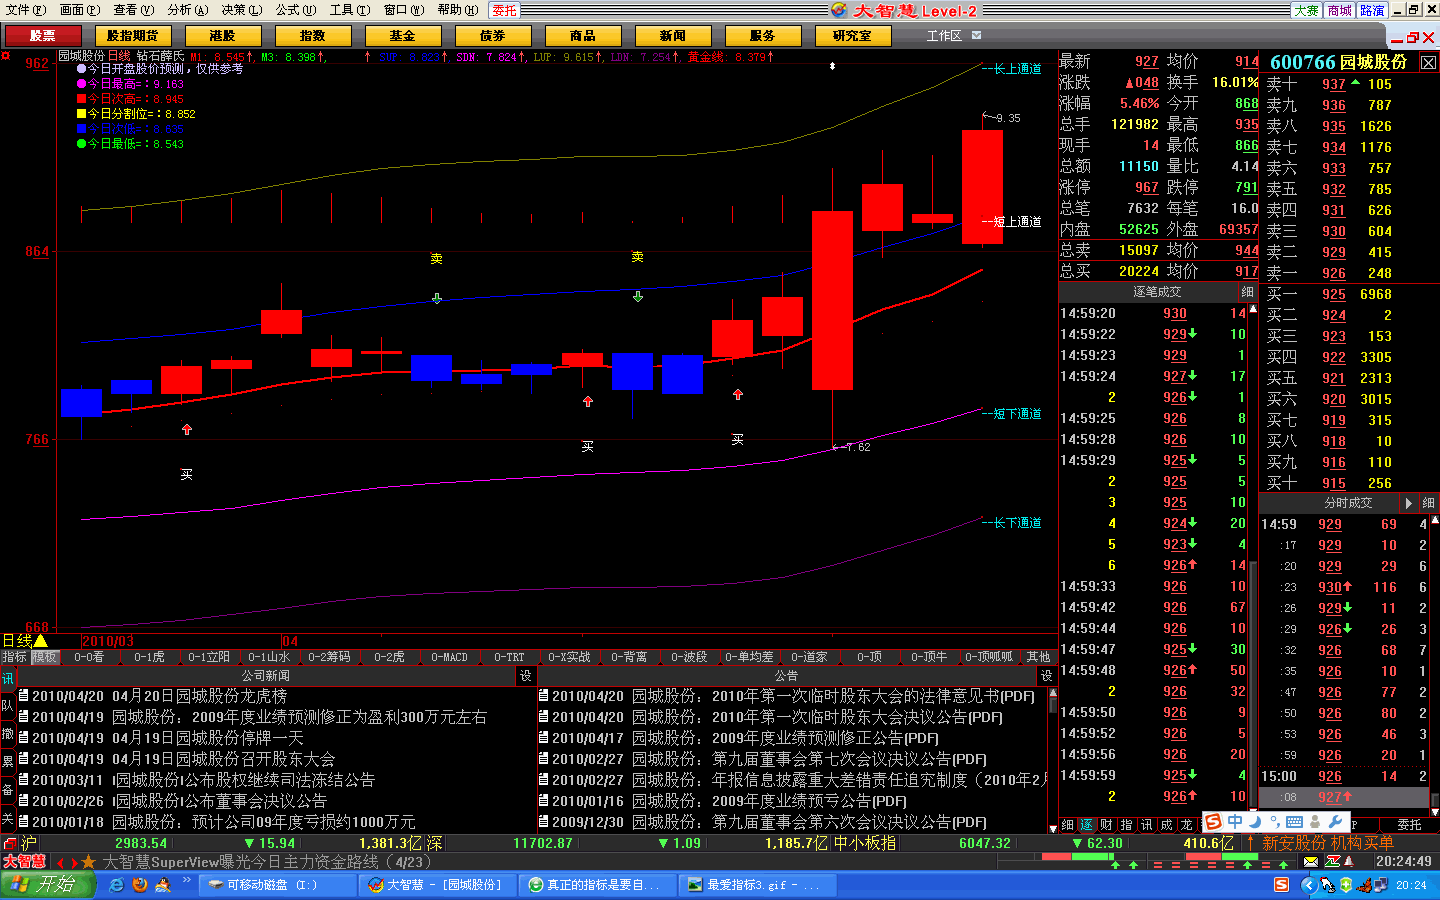The image size is (1440, 900).
Task: Click the orange star favorite icon
Action: [x=88, y=861]
